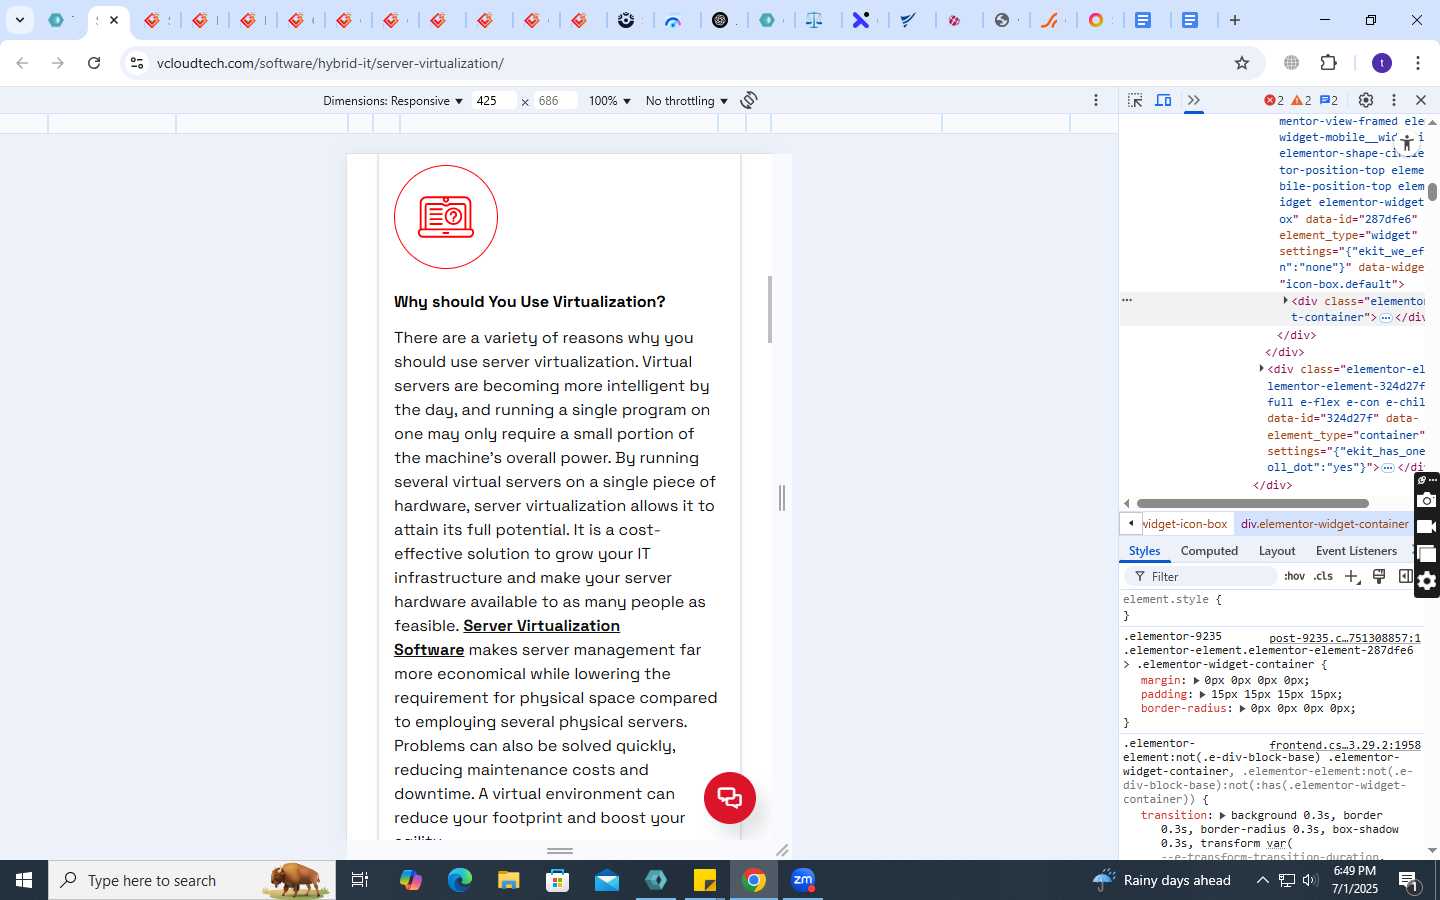This screenshot has width=1440, height=900.
Task: Click the Windows Start button
Action: pyautogui.click(x=24, y=880)
